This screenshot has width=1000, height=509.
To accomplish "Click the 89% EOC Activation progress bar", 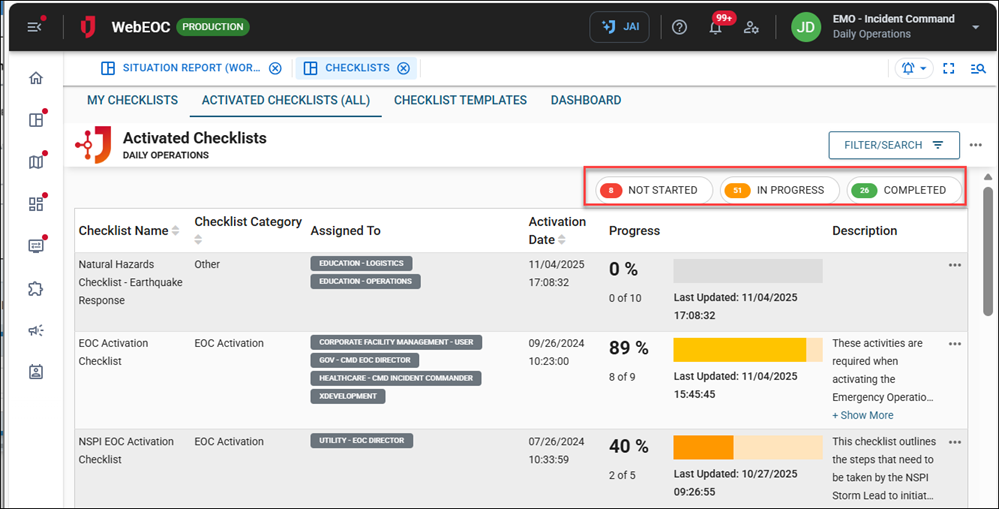I will [x=747, y=349].
